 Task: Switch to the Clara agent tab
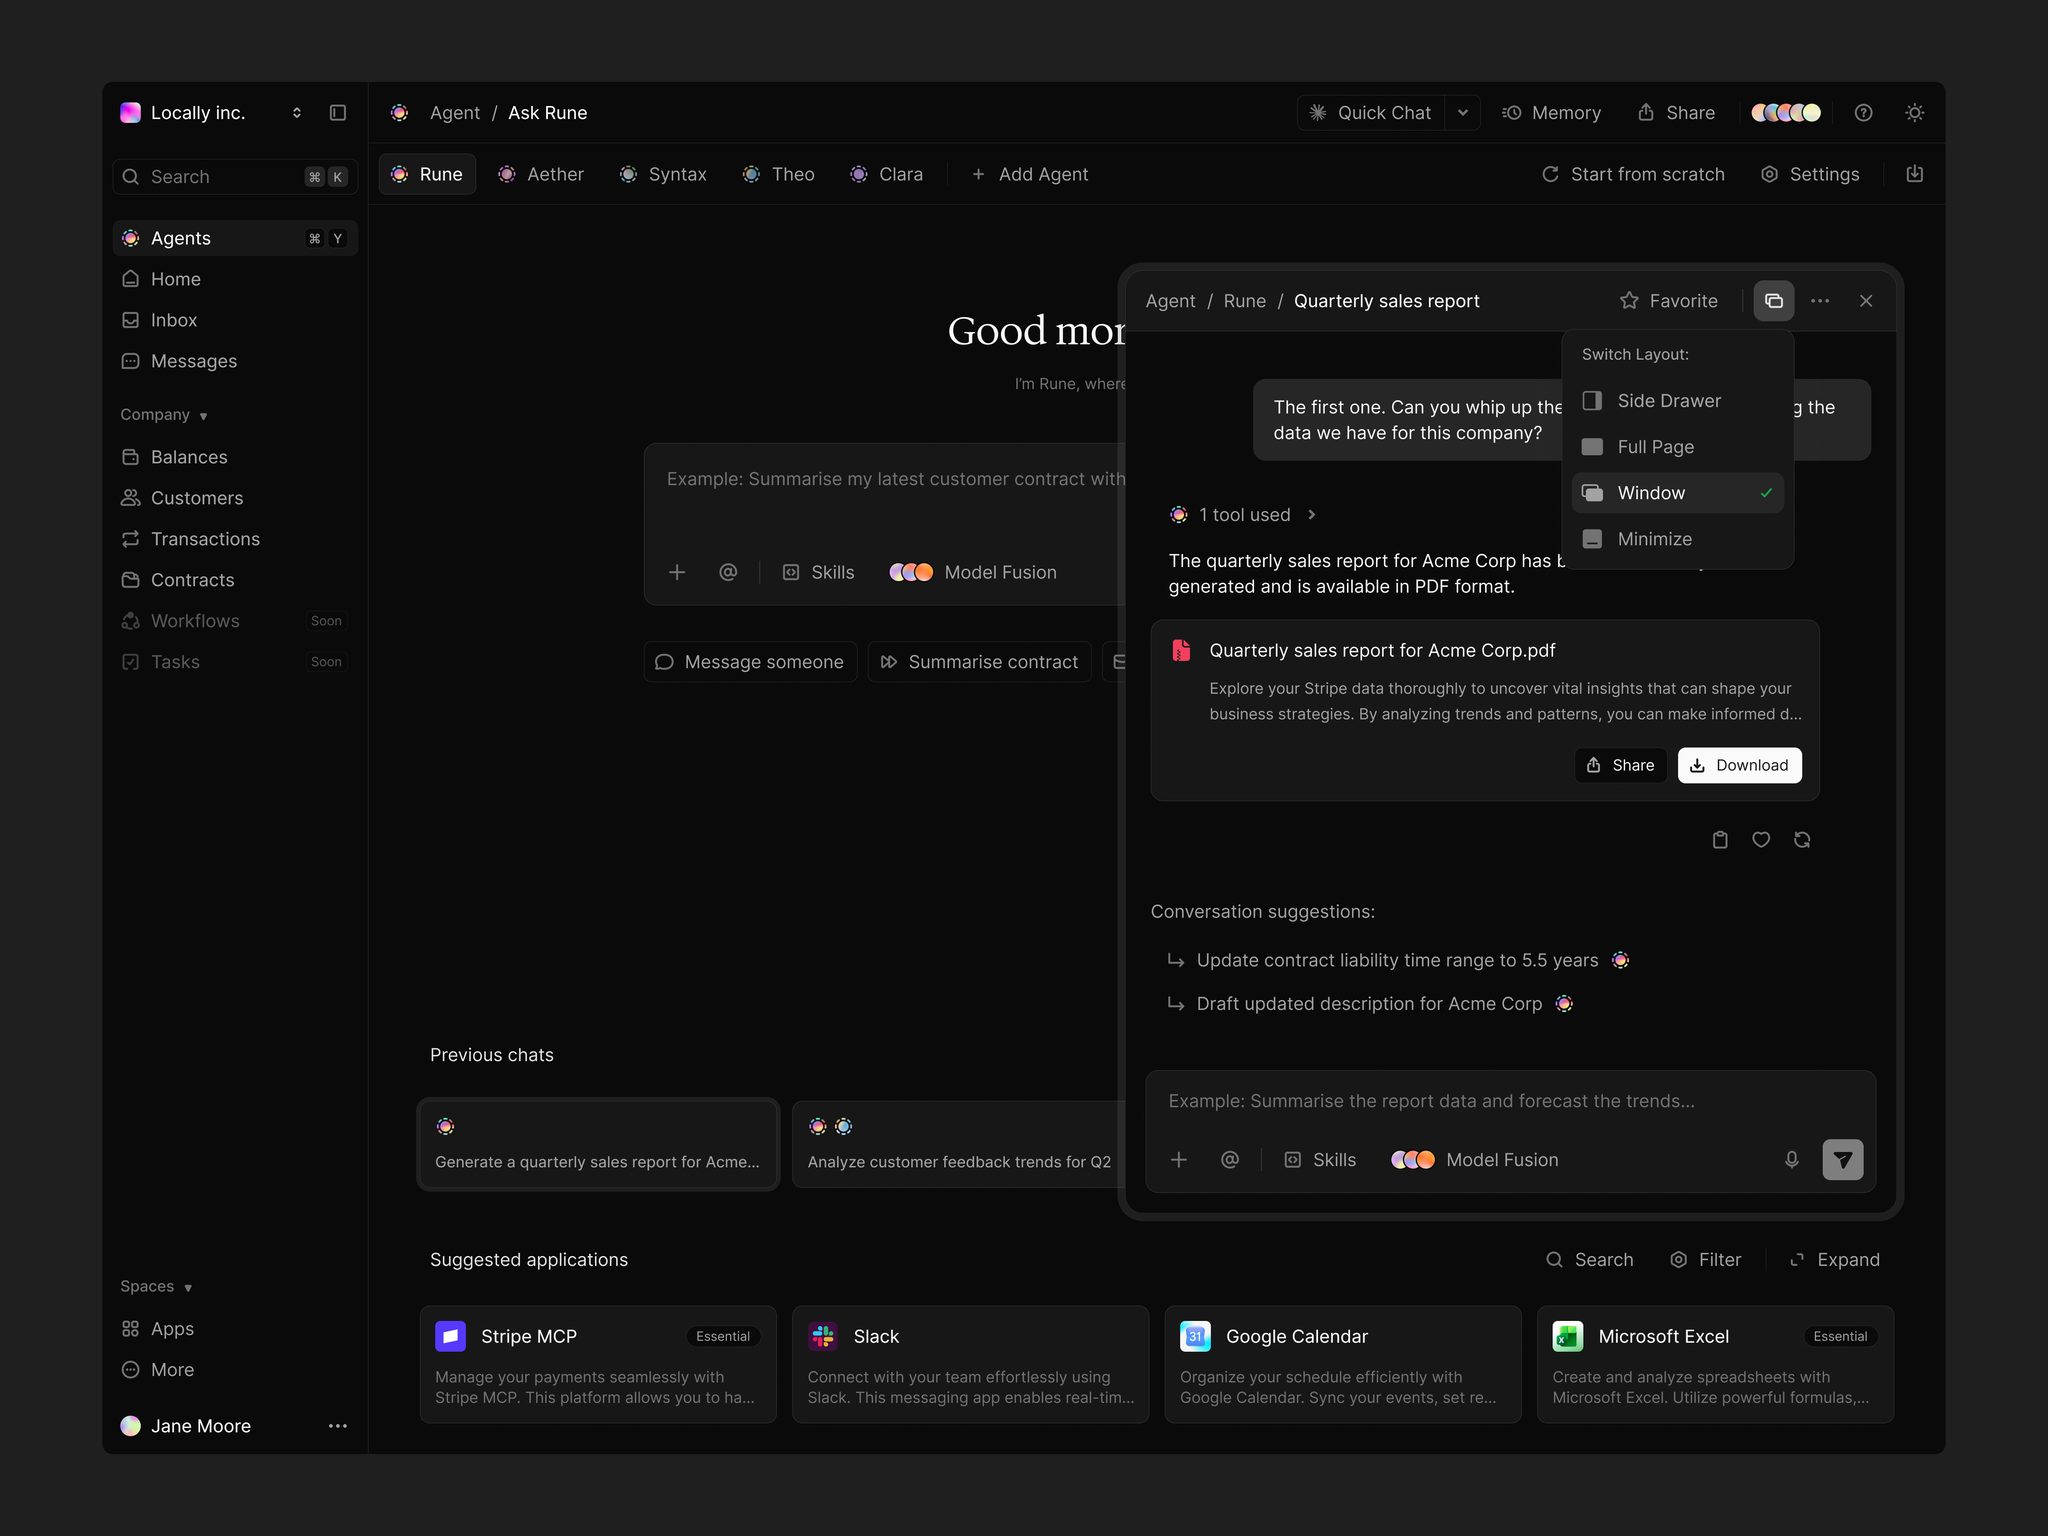[x=886, y=174]
